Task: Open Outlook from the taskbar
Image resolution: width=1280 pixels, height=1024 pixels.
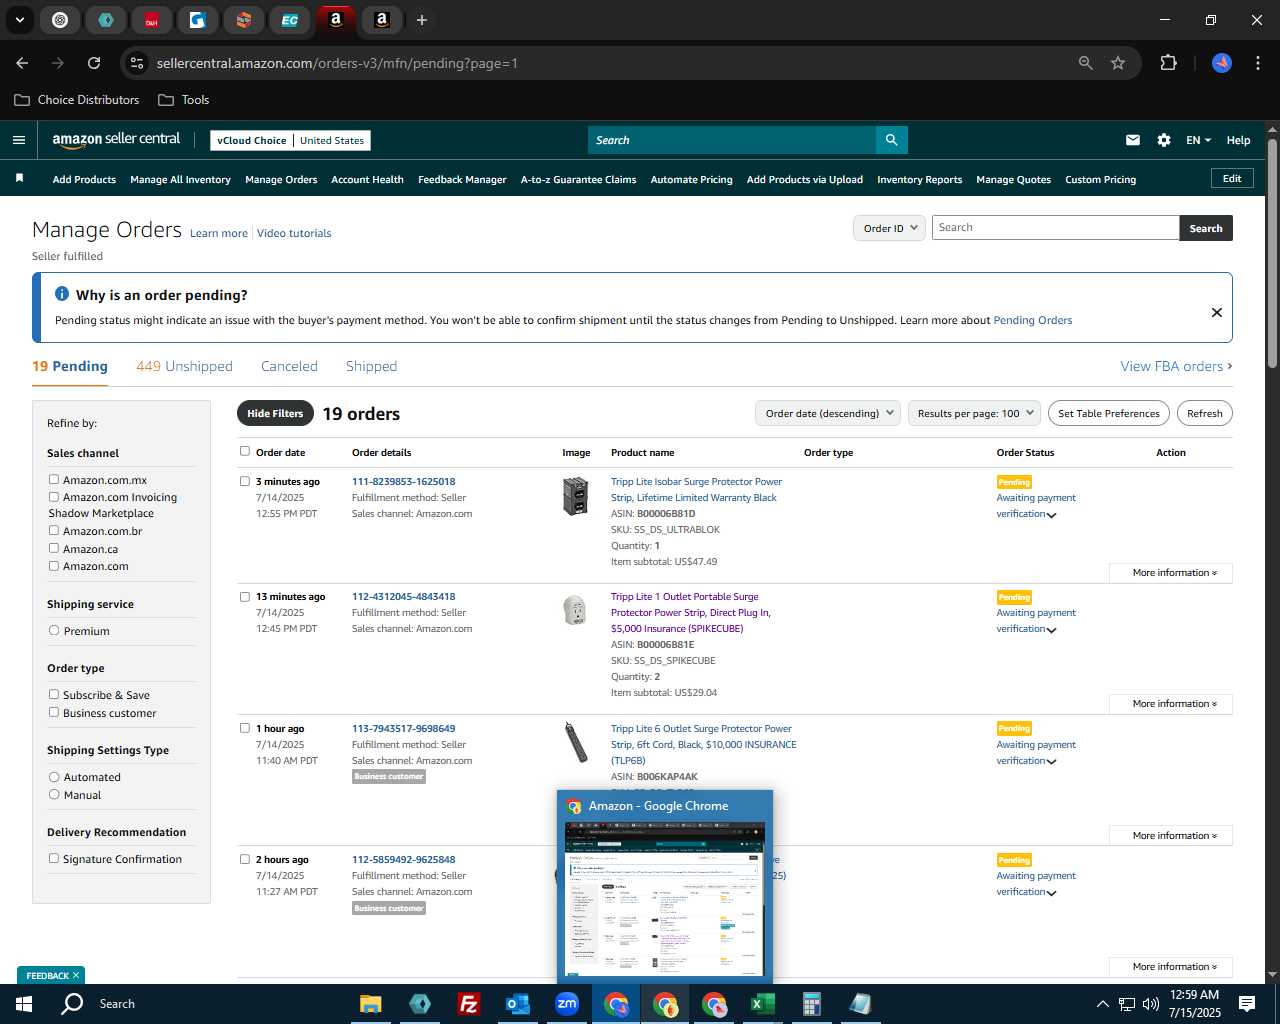Action: click(517, 1004)
